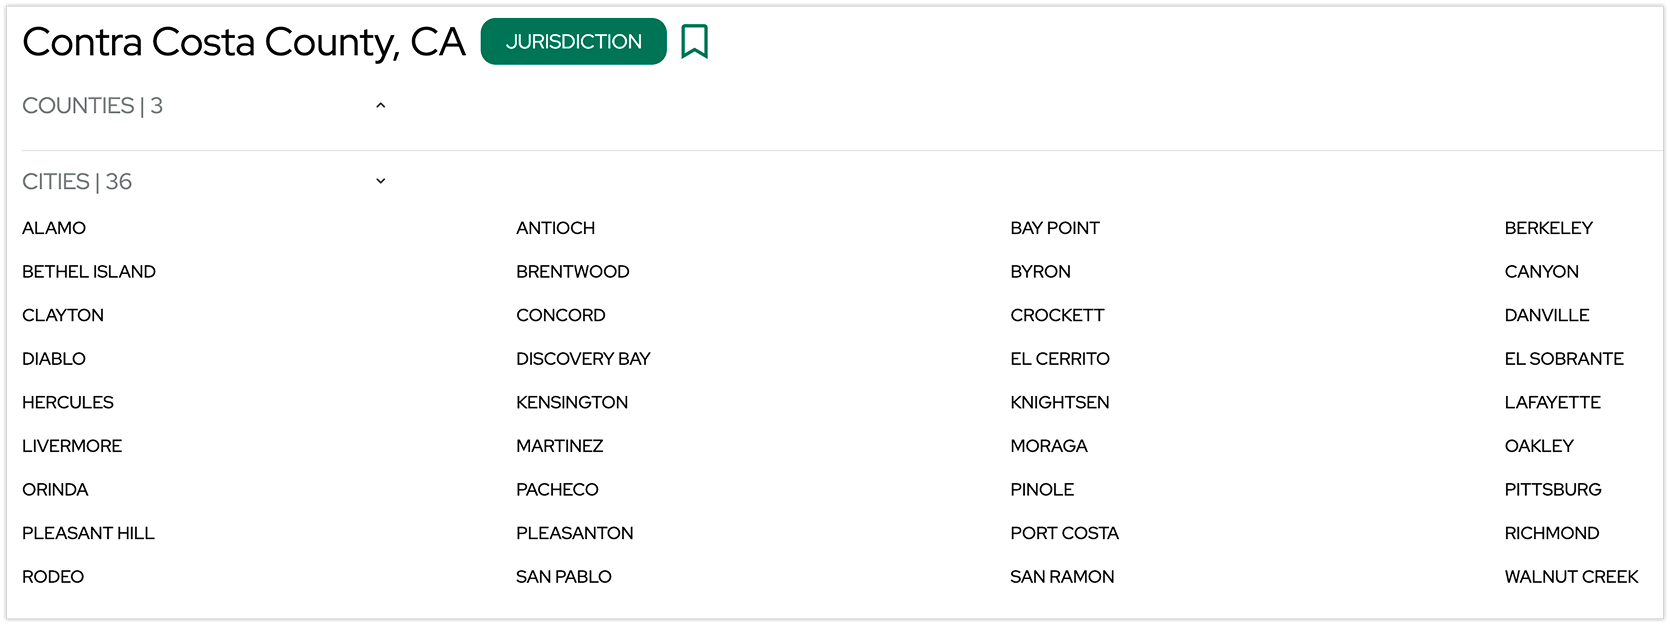Viewport: 1670px width, 625px height.
Task: Click the PLEASANT HILL city link
Action: tap(88, 533)
